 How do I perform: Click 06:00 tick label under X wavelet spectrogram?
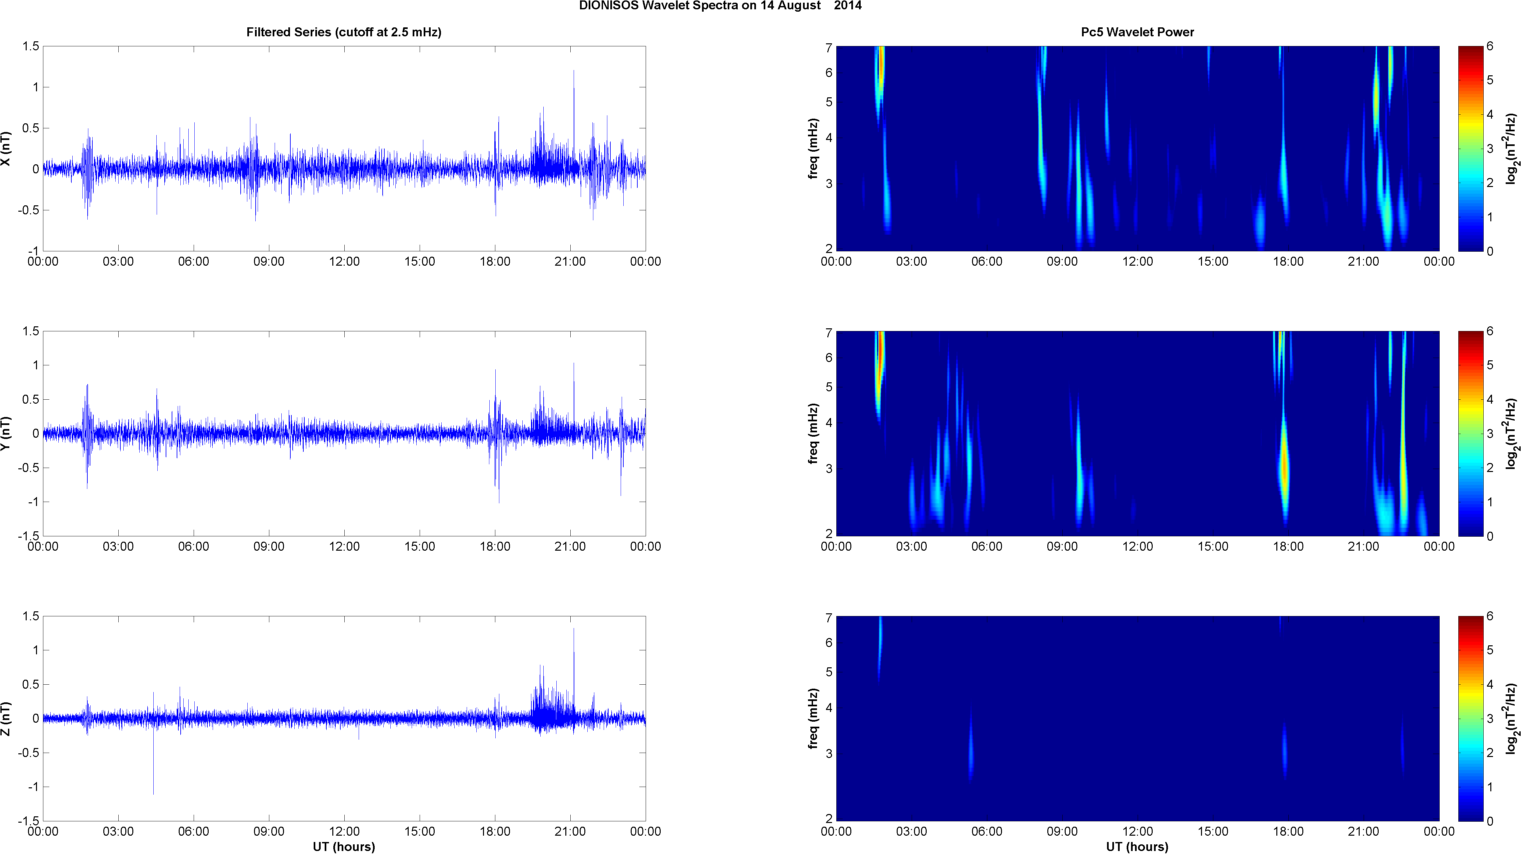[986, 262]
